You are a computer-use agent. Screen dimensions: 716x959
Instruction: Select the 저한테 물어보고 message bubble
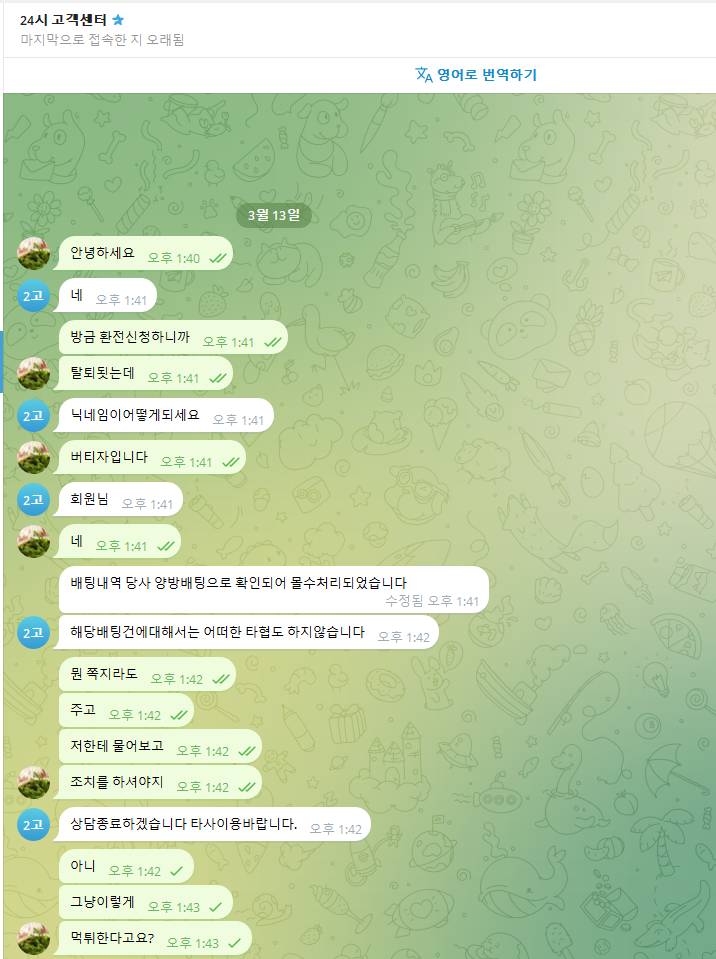pos(160,747)
